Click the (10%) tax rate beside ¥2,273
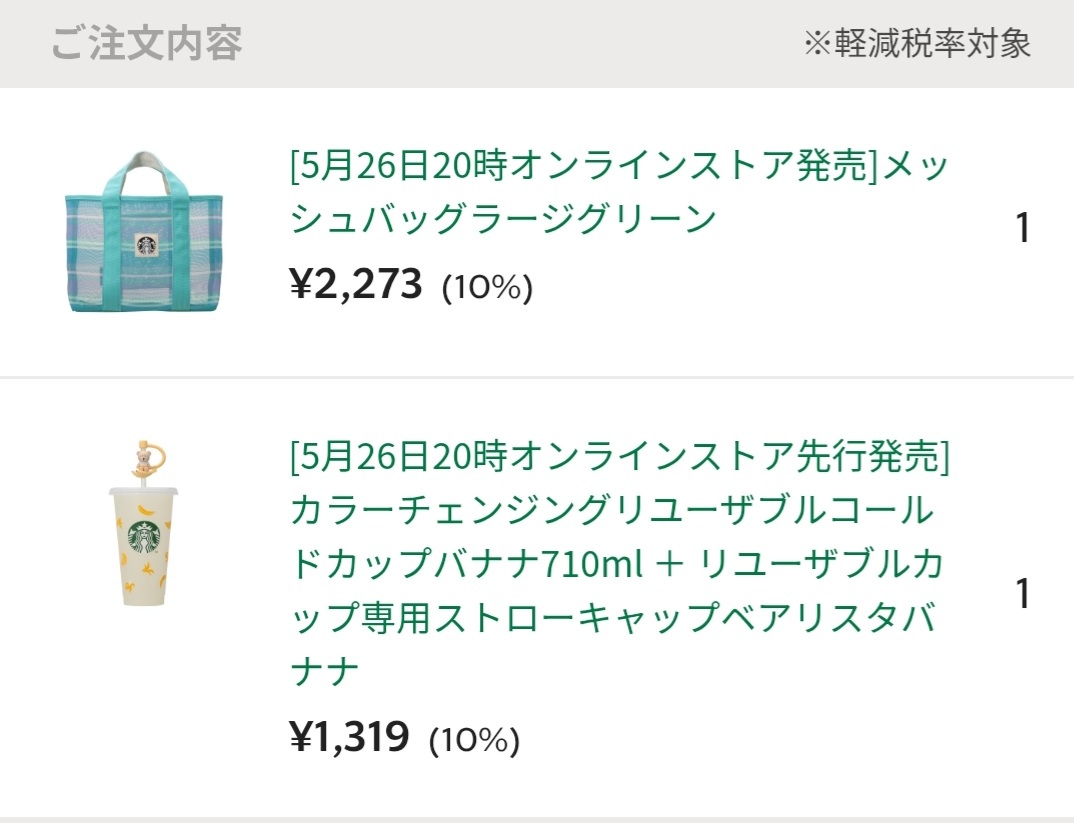 tap(487, 287)
